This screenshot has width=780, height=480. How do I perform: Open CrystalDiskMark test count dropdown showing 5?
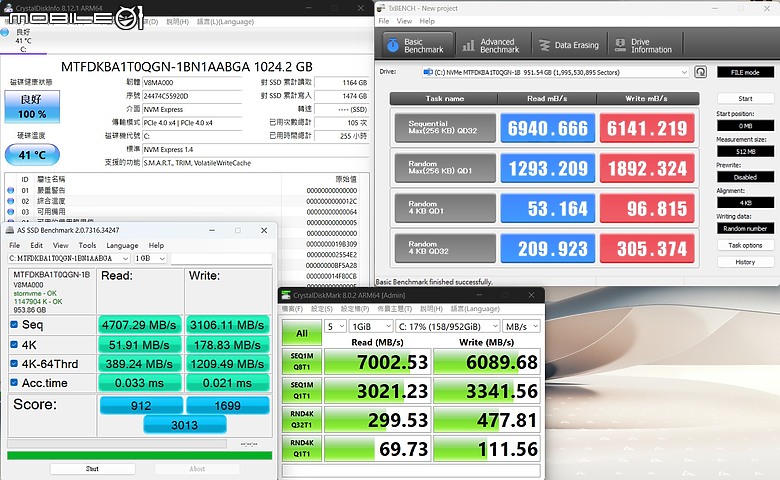pyautogui.click(x=335, y=326)
